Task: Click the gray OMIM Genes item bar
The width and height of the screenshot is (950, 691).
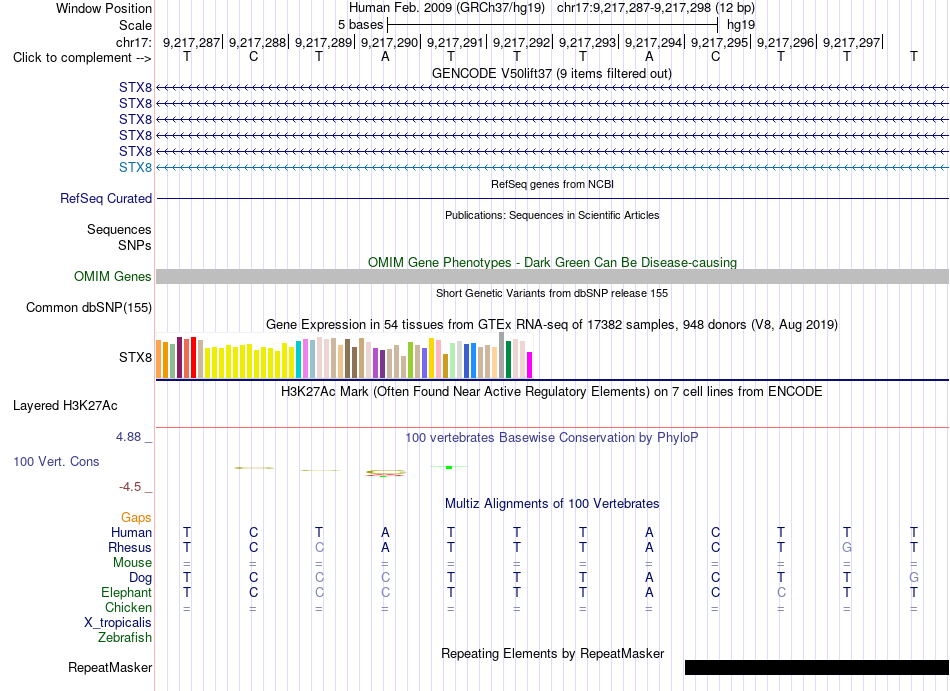Action: [x=553, y=277]
